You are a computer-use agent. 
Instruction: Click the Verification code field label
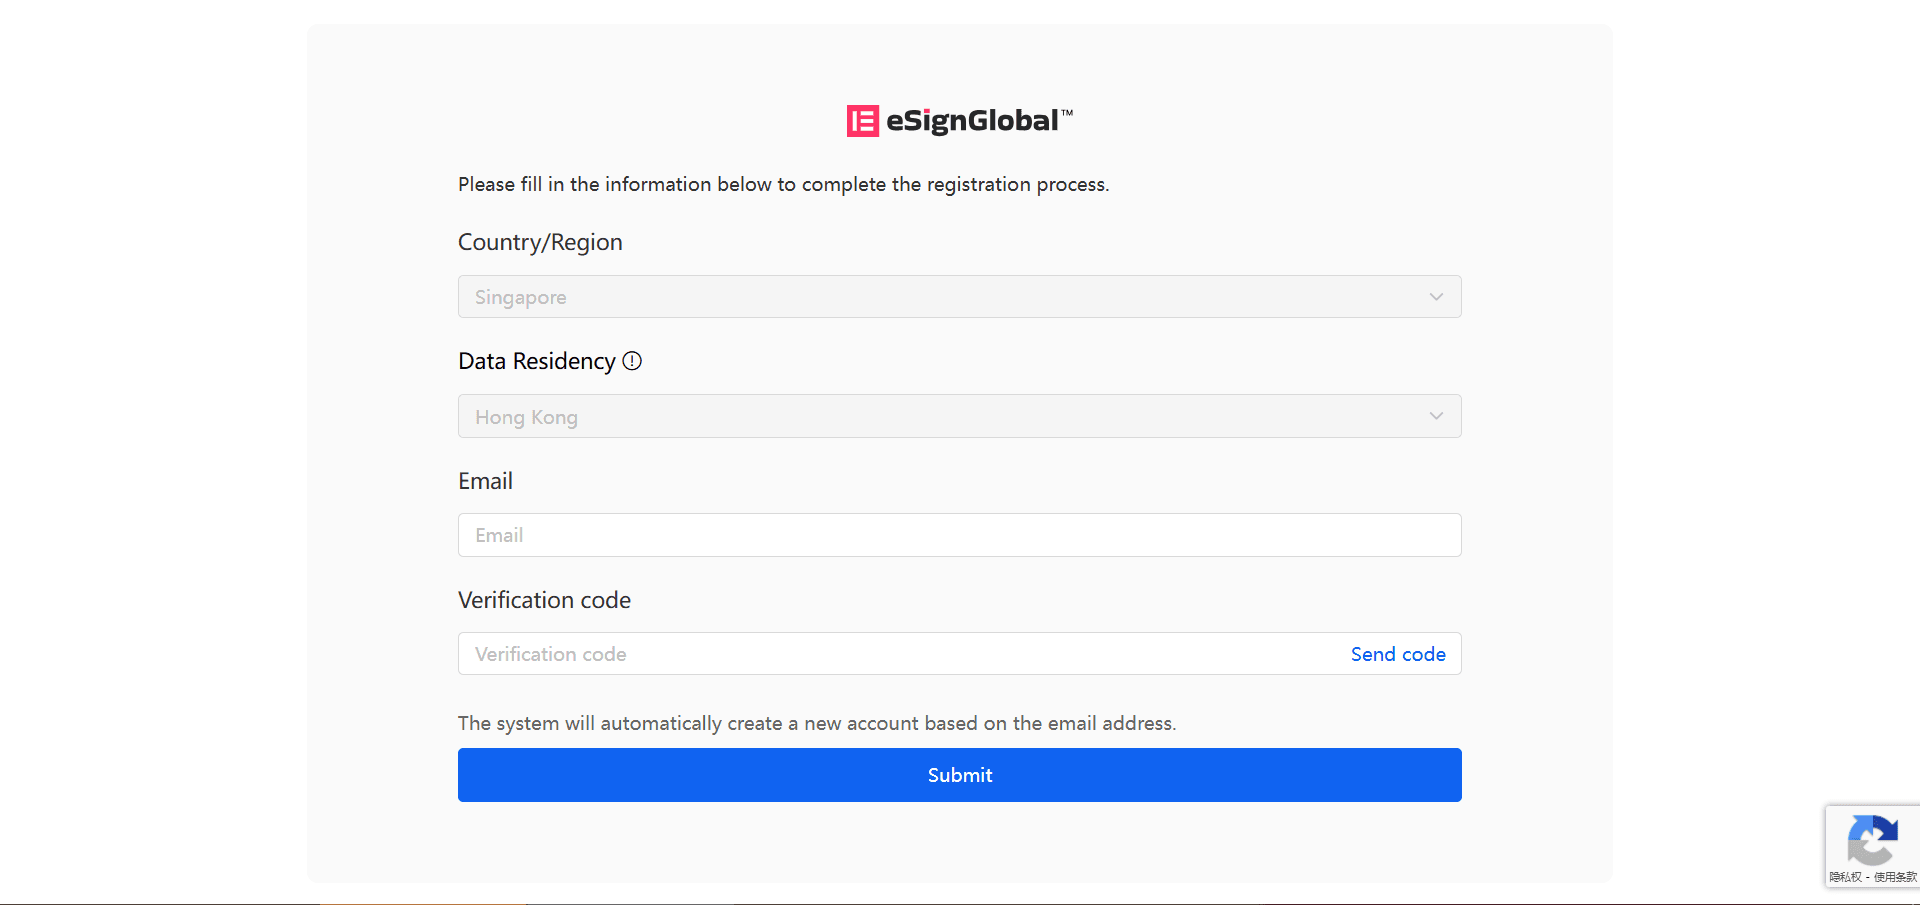click(x=544, y=600)
